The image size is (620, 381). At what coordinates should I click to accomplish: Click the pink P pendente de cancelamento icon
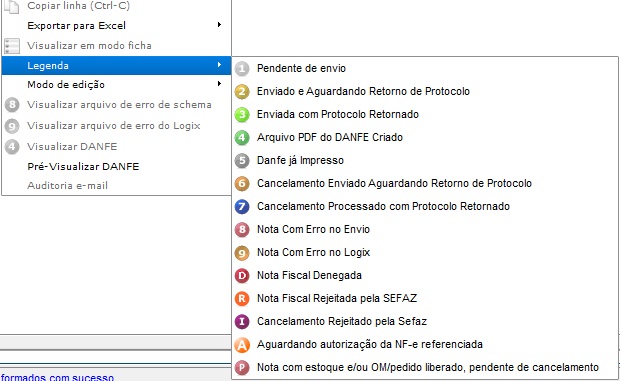(x=242, y=368)
